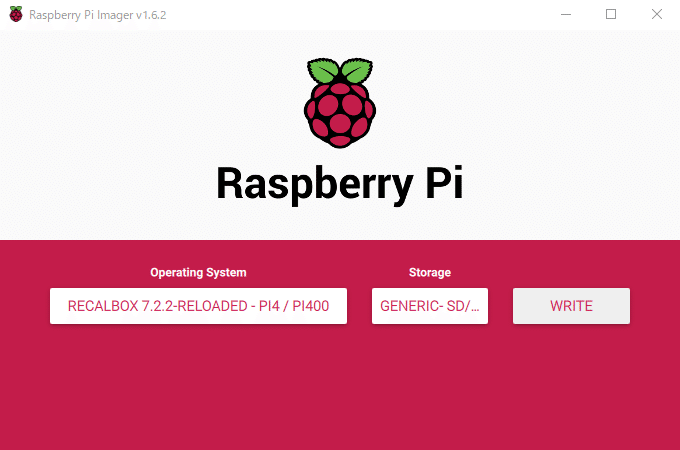Click the 'Operating System' label

[x=198, y=273]
